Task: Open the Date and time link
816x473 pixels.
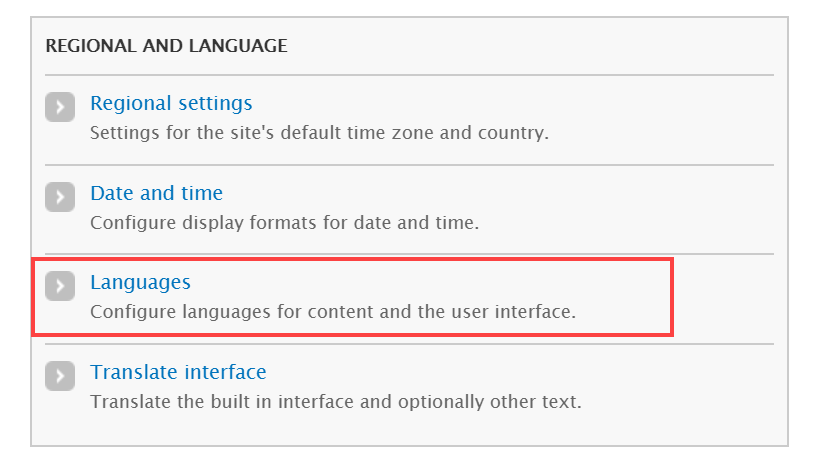Action: tap(157, 193)
